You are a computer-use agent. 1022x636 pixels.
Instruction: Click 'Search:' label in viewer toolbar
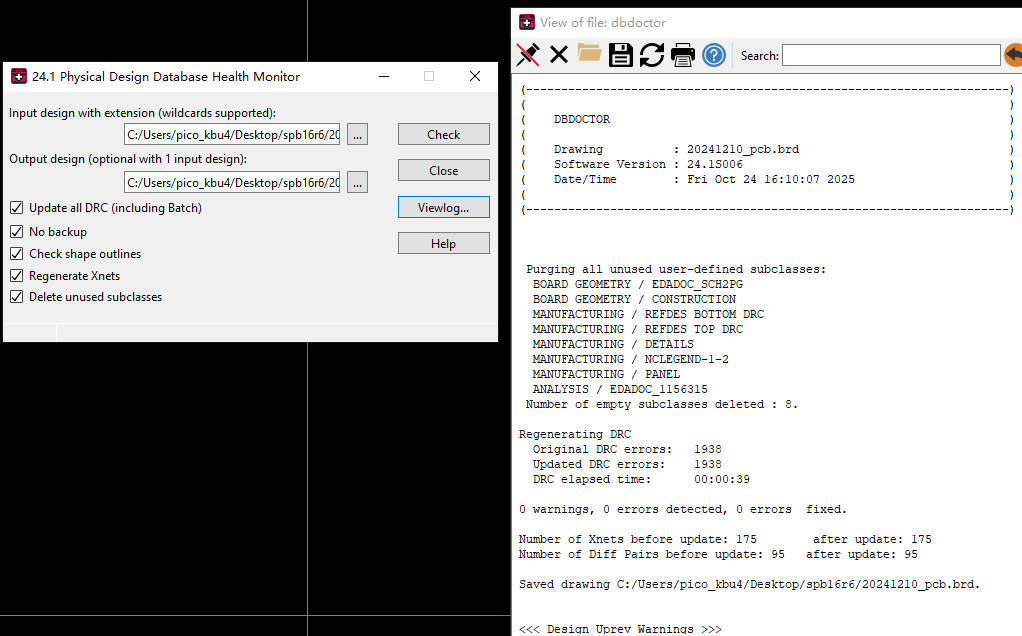tap(759, 55)
